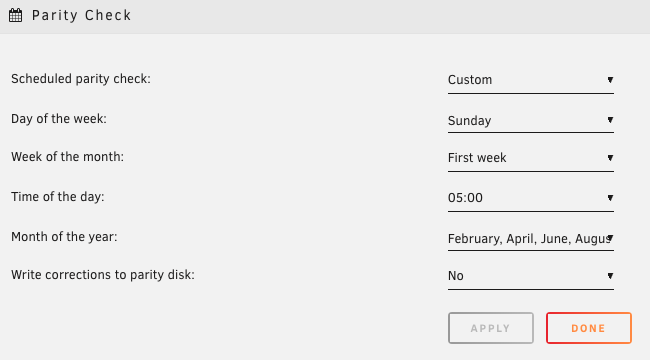Expand the Month of the year selector
650x360 pixels.
(531, 238)
